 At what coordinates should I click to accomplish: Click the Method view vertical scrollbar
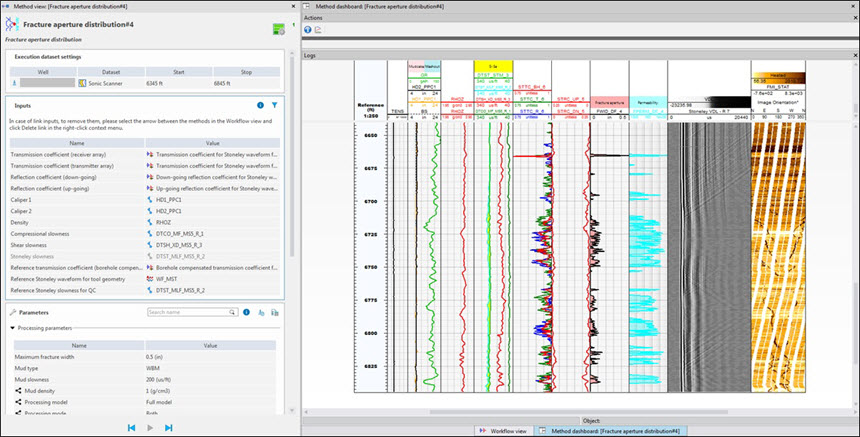coord(292,156)
